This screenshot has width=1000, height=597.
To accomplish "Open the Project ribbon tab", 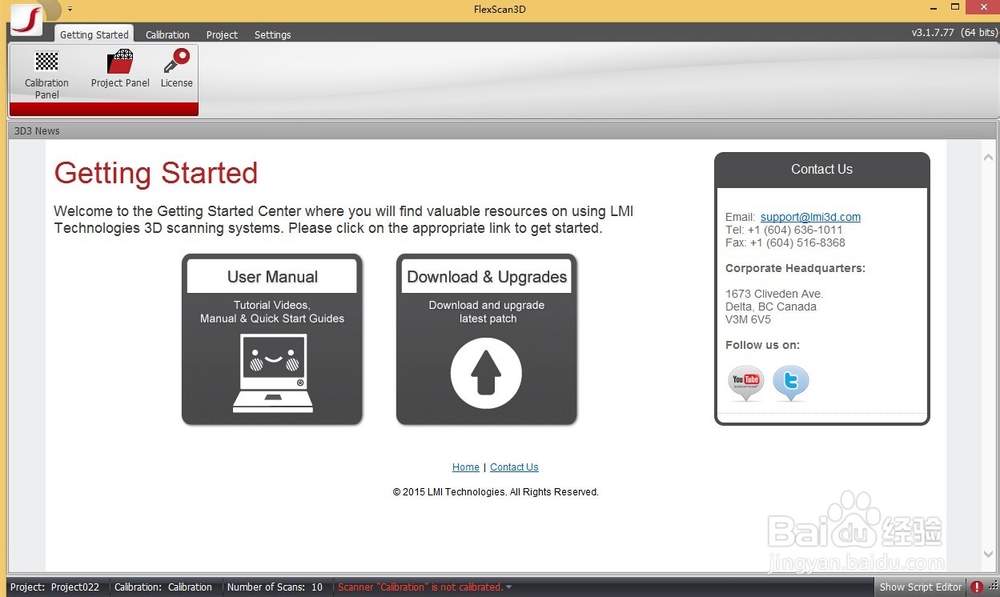I will click(x=222, y=34).
